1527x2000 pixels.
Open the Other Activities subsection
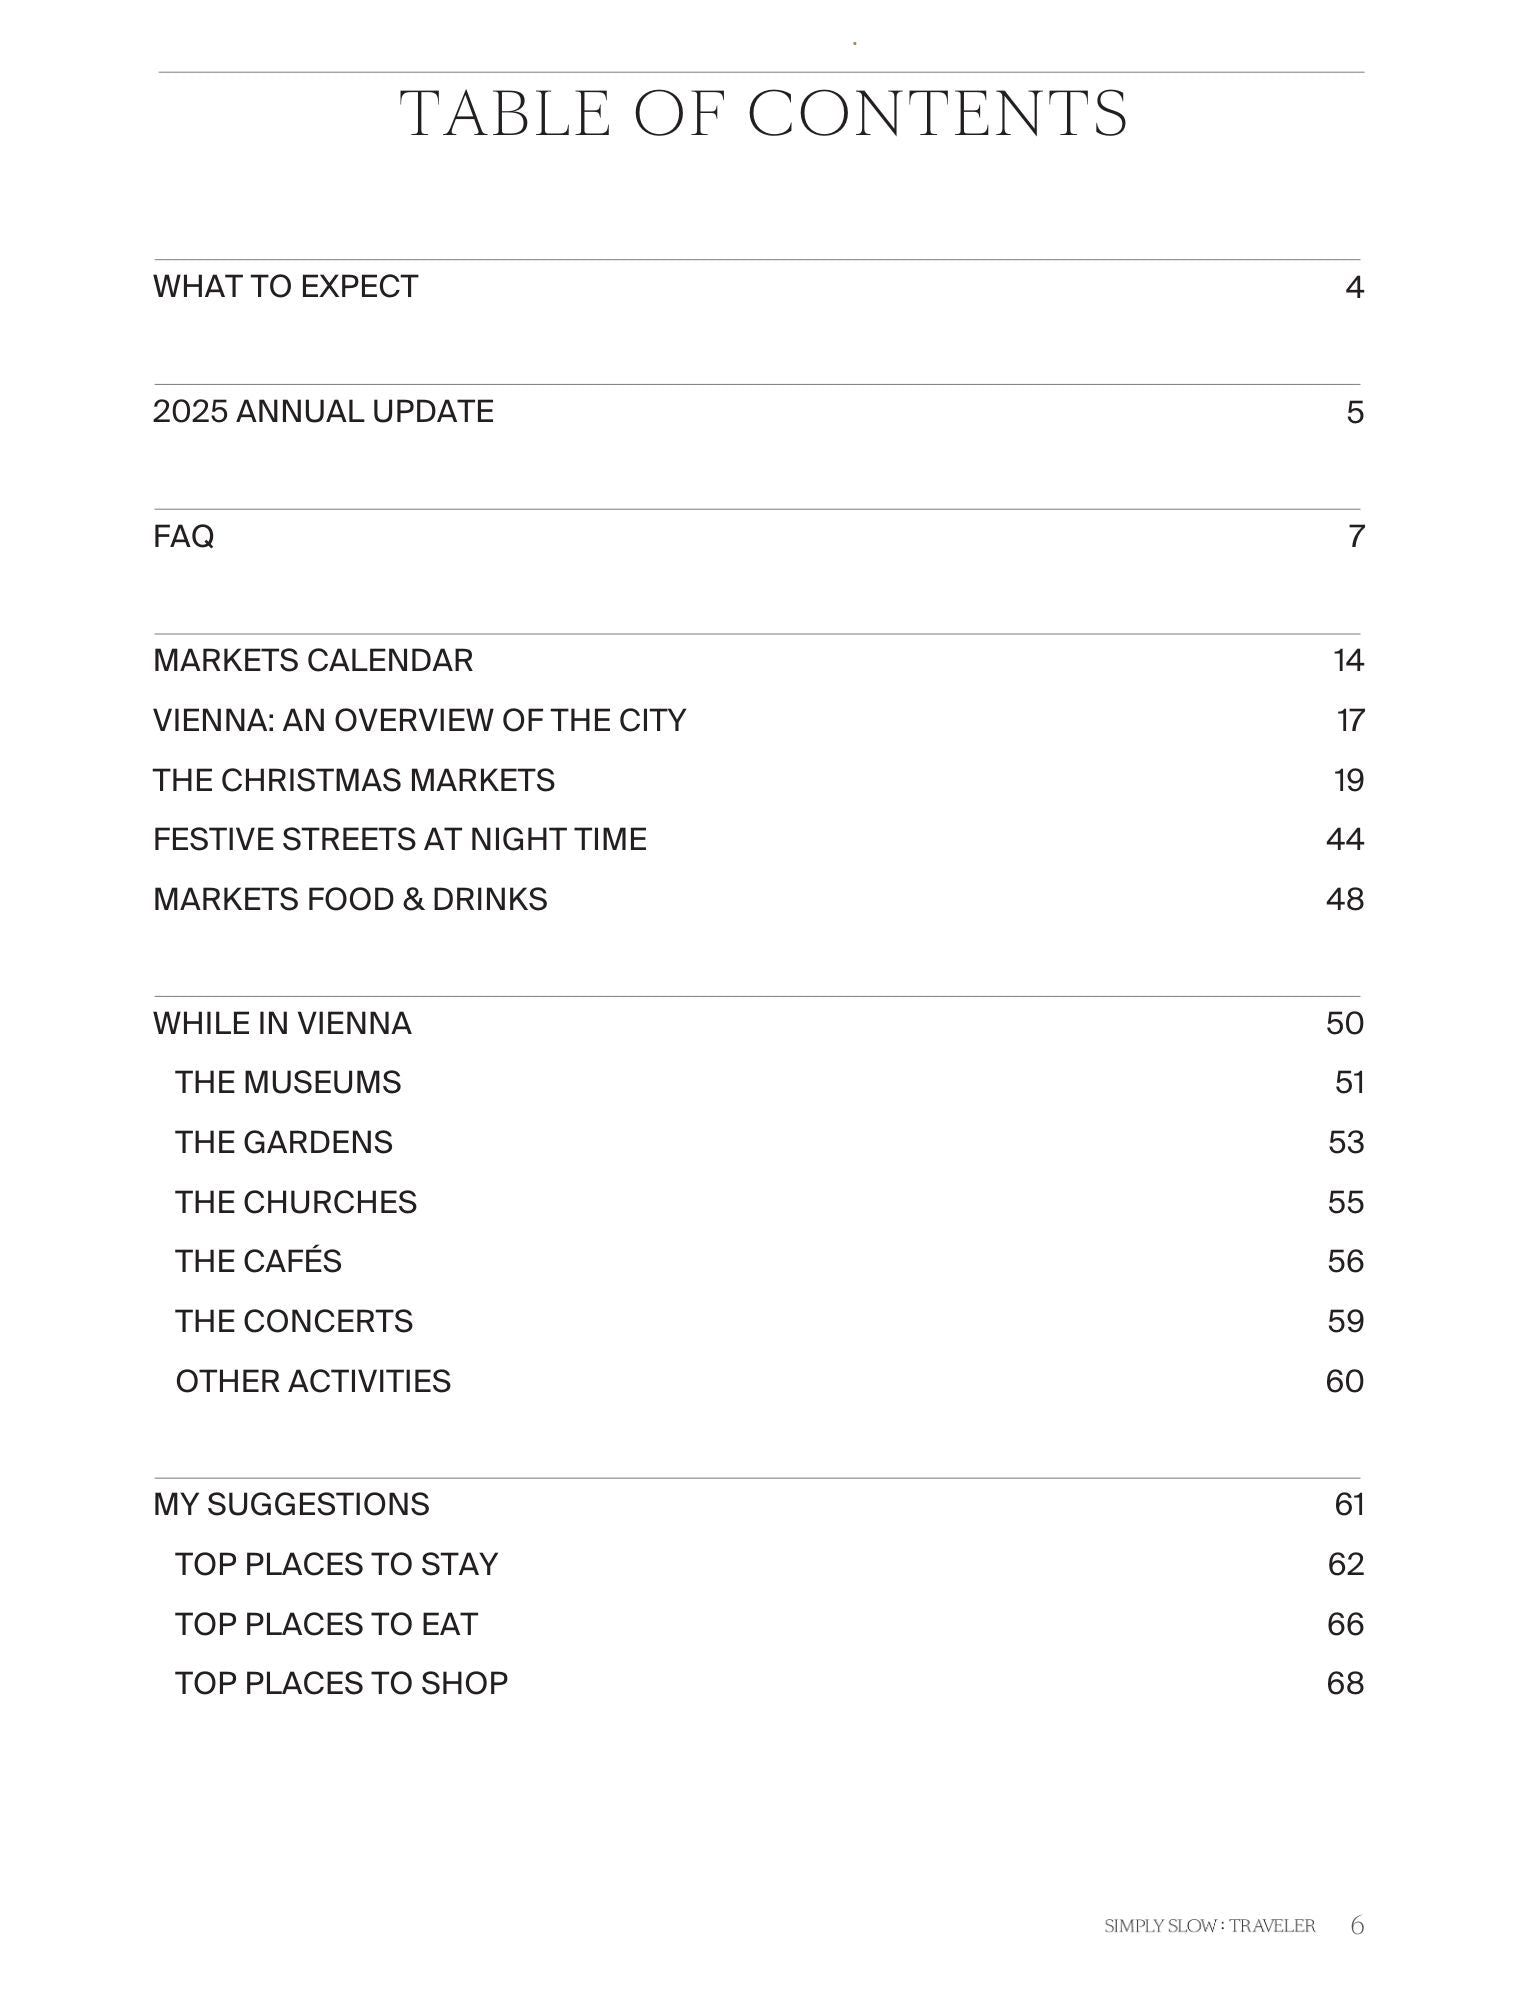coord(313,1382)
